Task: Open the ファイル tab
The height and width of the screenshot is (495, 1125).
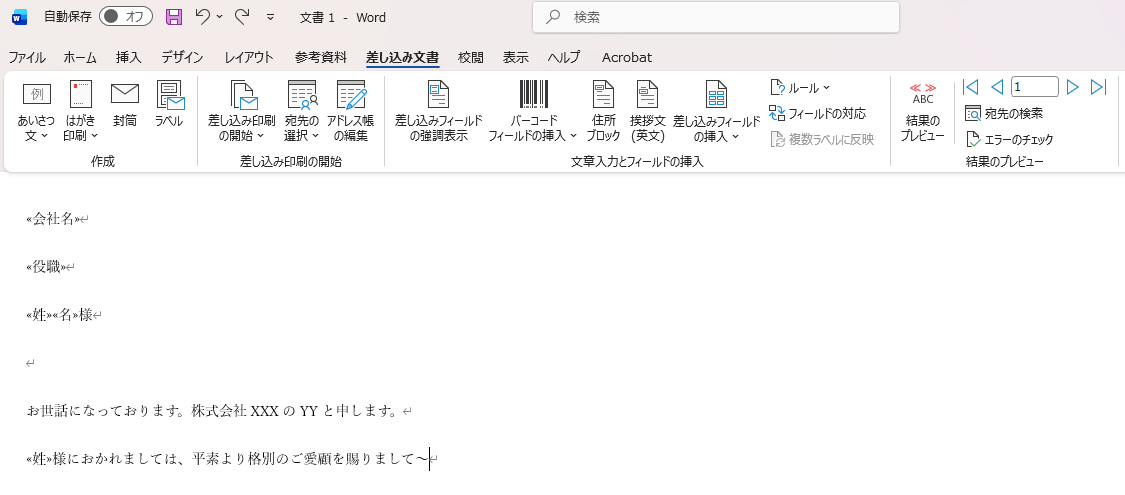Action: (27, 57)
